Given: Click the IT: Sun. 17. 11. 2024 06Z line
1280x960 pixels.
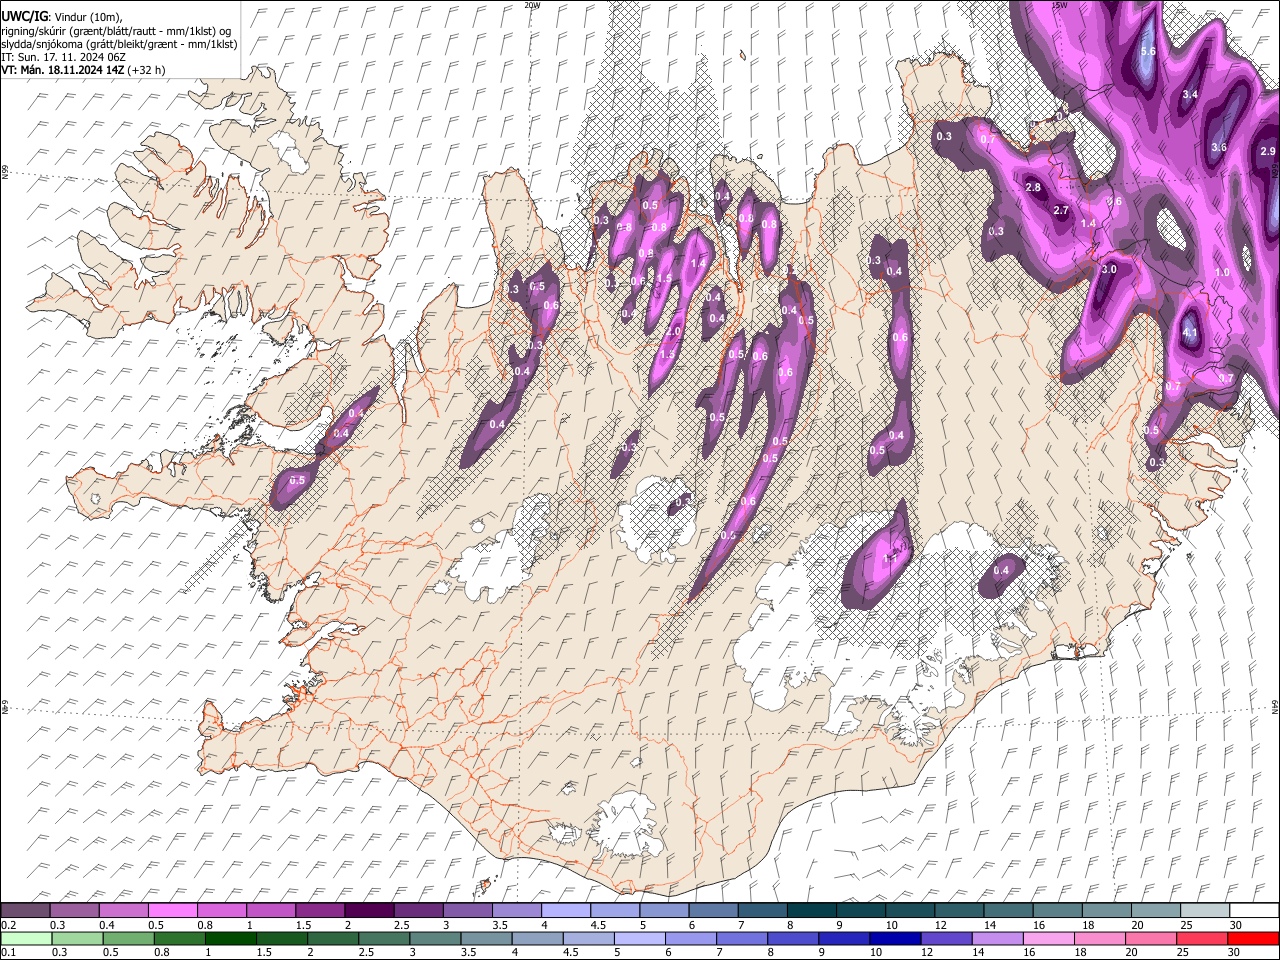Looking at the screenshot, I should point(65,57).
